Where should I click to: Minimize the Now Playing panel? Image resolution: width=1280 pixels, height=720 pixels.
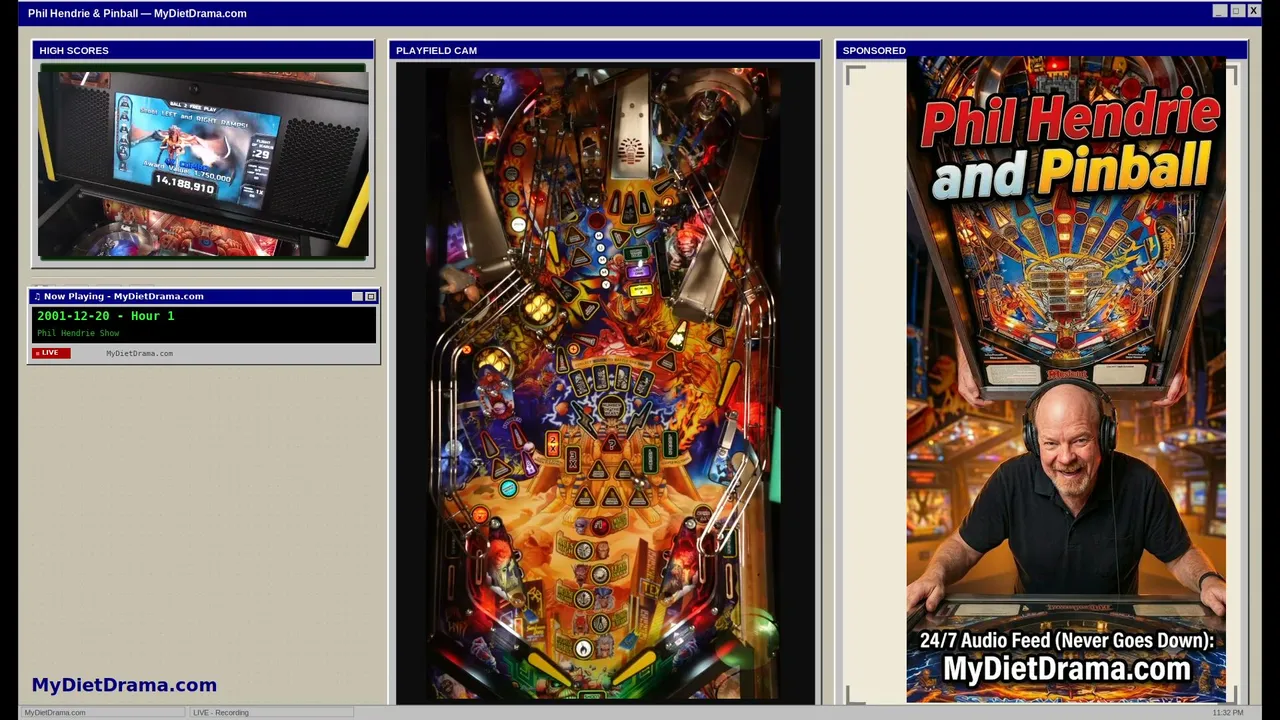pyautogui.click(x=357, y=296)
